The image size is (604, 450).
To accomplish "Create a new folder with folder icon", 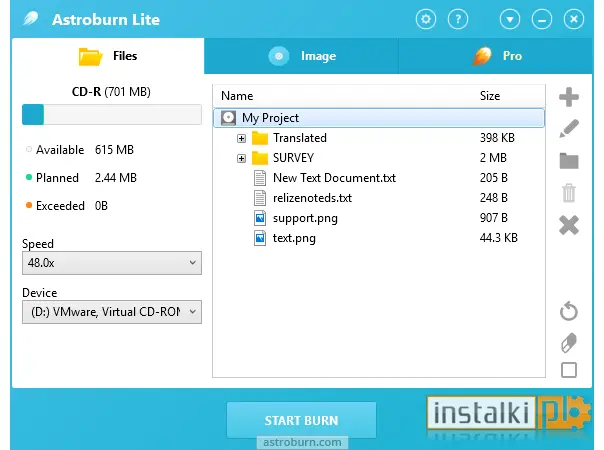I will [569, 161].
